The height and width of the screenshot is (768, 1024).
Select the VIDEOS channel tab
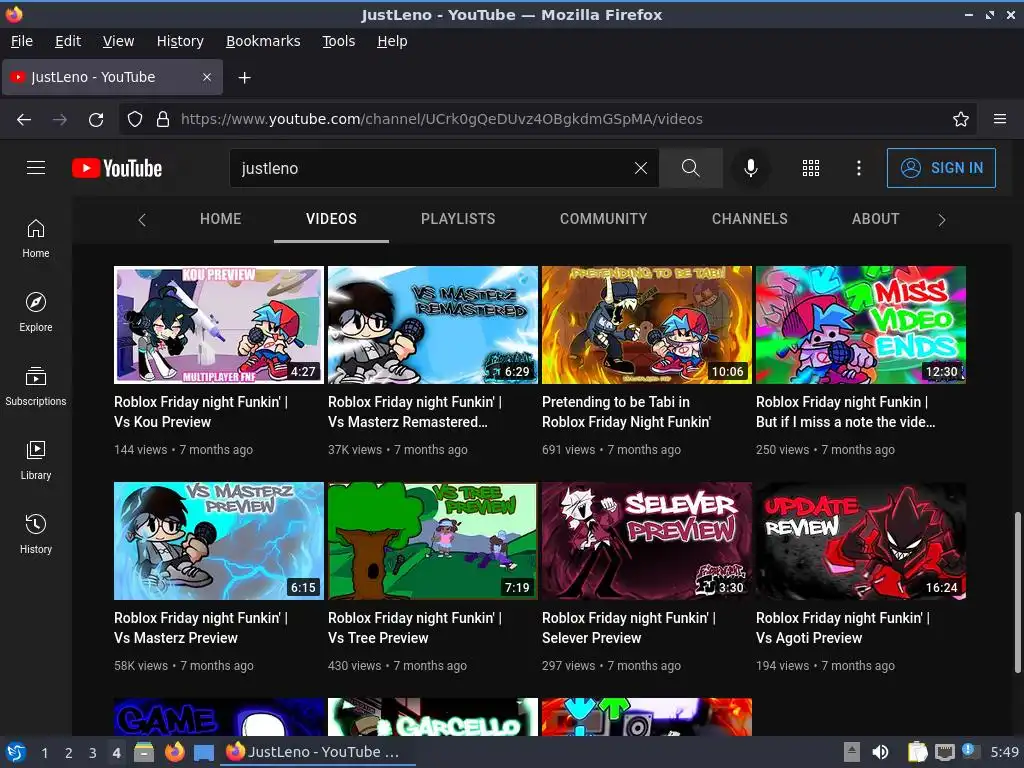pos(331,219)
